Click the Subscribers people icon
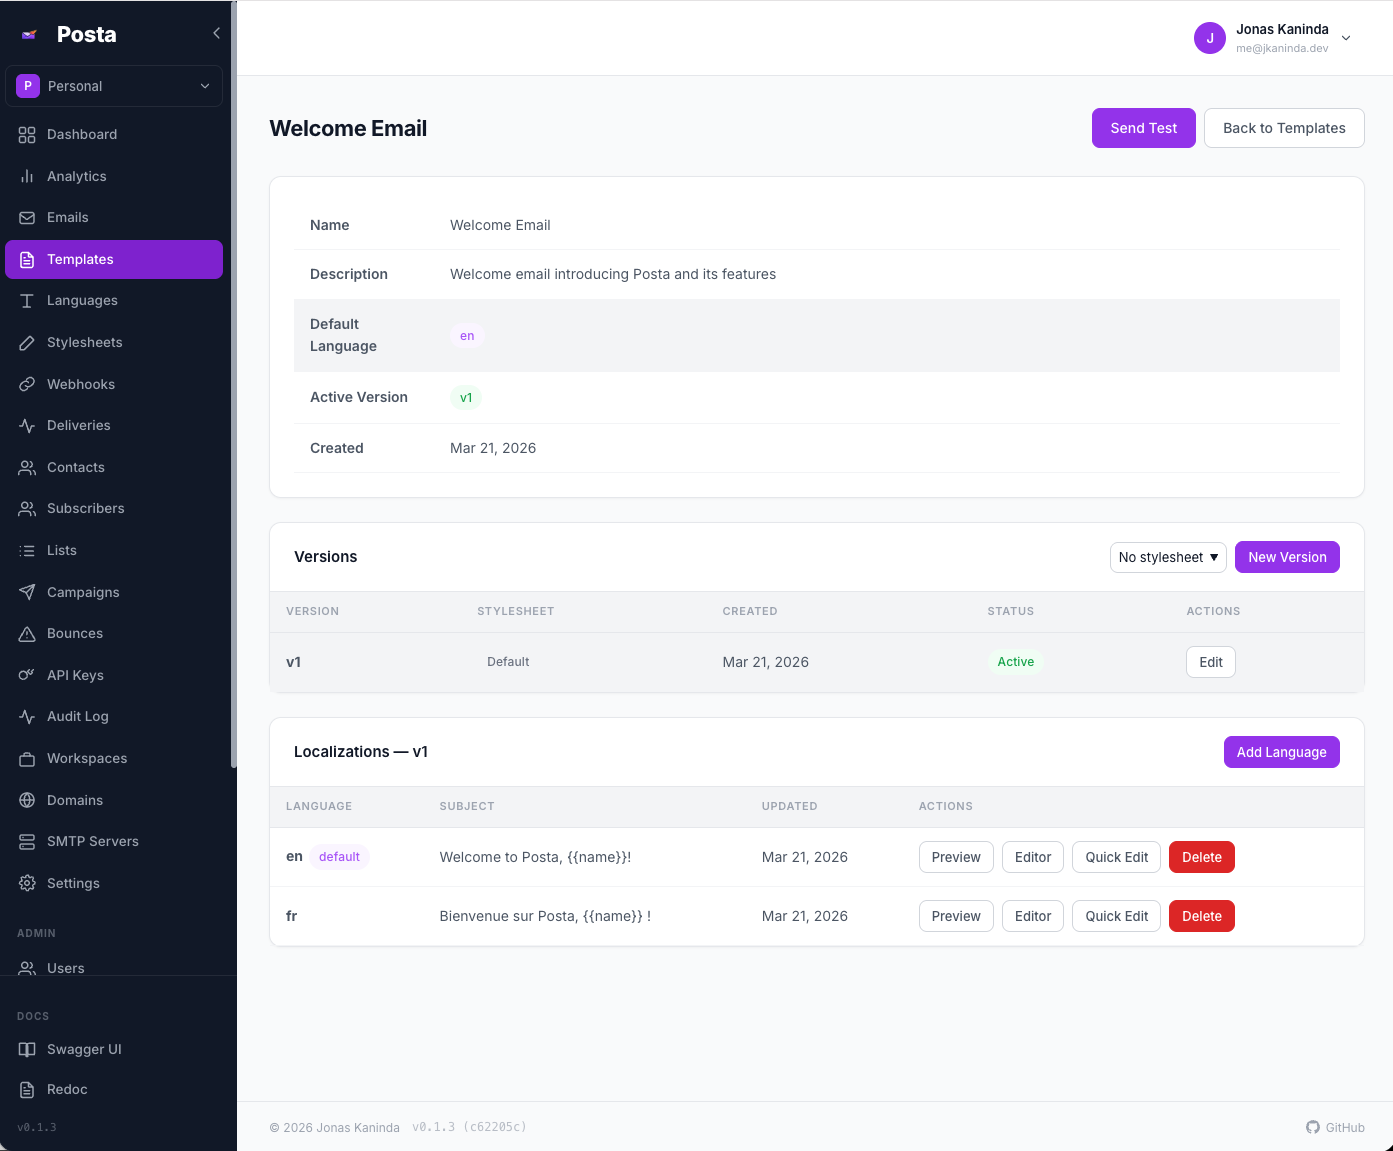Viewport: 1393px width, 1151px height. tap(27, 509)
